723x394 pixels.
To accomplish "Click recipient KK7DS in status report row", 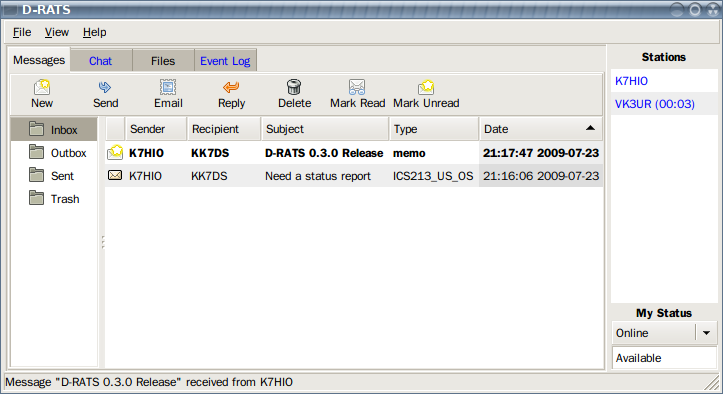I will 209,176.
